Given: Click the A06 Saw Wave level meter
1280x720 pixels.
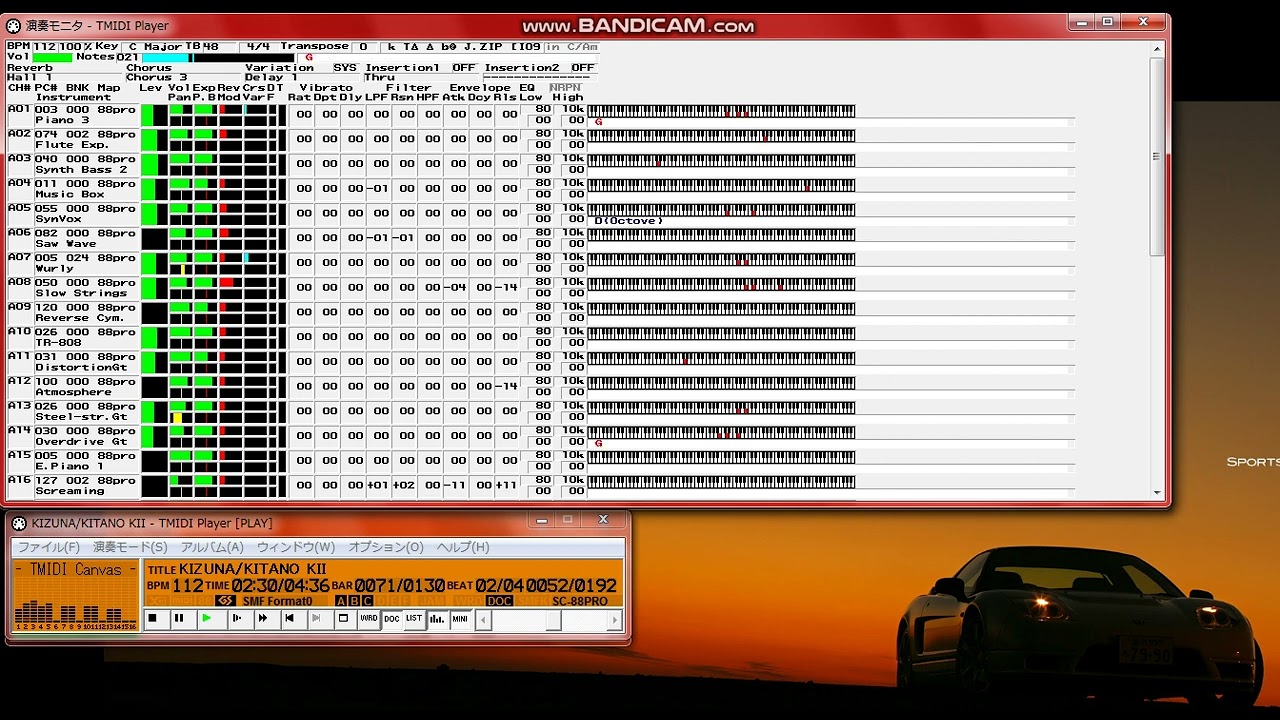Looking at the screenshot, I should 154,239.
